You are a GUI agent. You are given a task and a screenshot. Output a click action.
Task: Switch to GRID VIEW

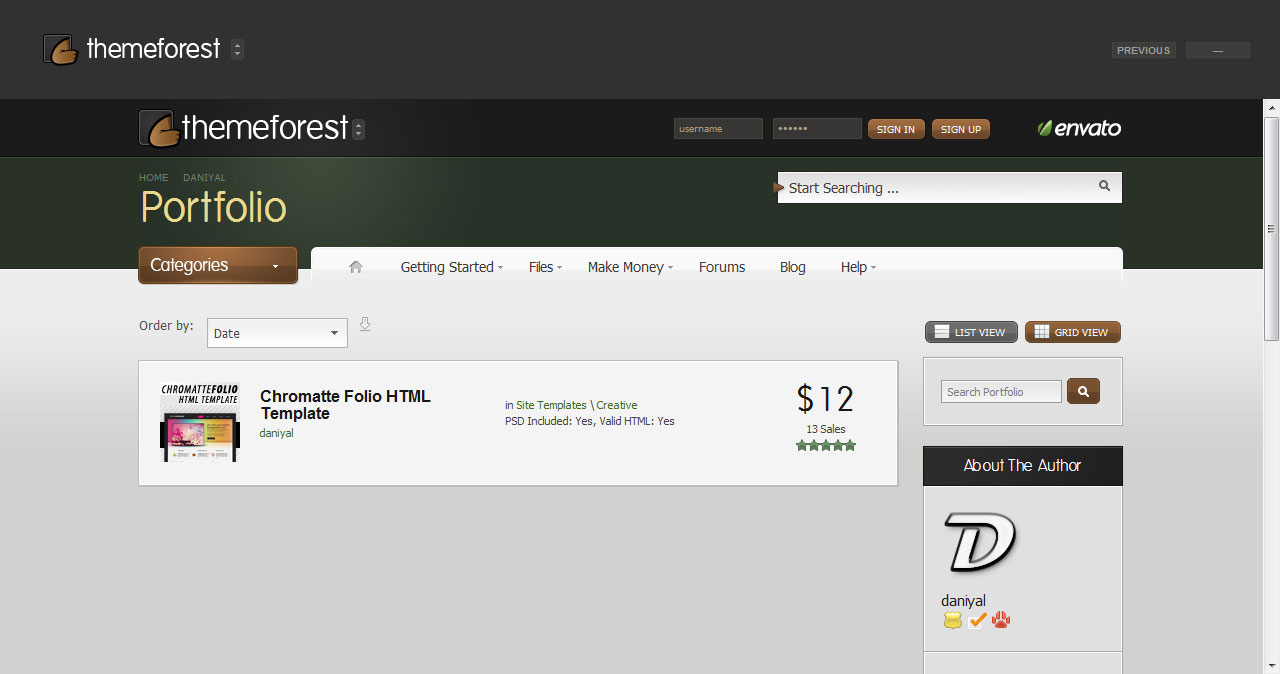click(x=1073, y=332)
